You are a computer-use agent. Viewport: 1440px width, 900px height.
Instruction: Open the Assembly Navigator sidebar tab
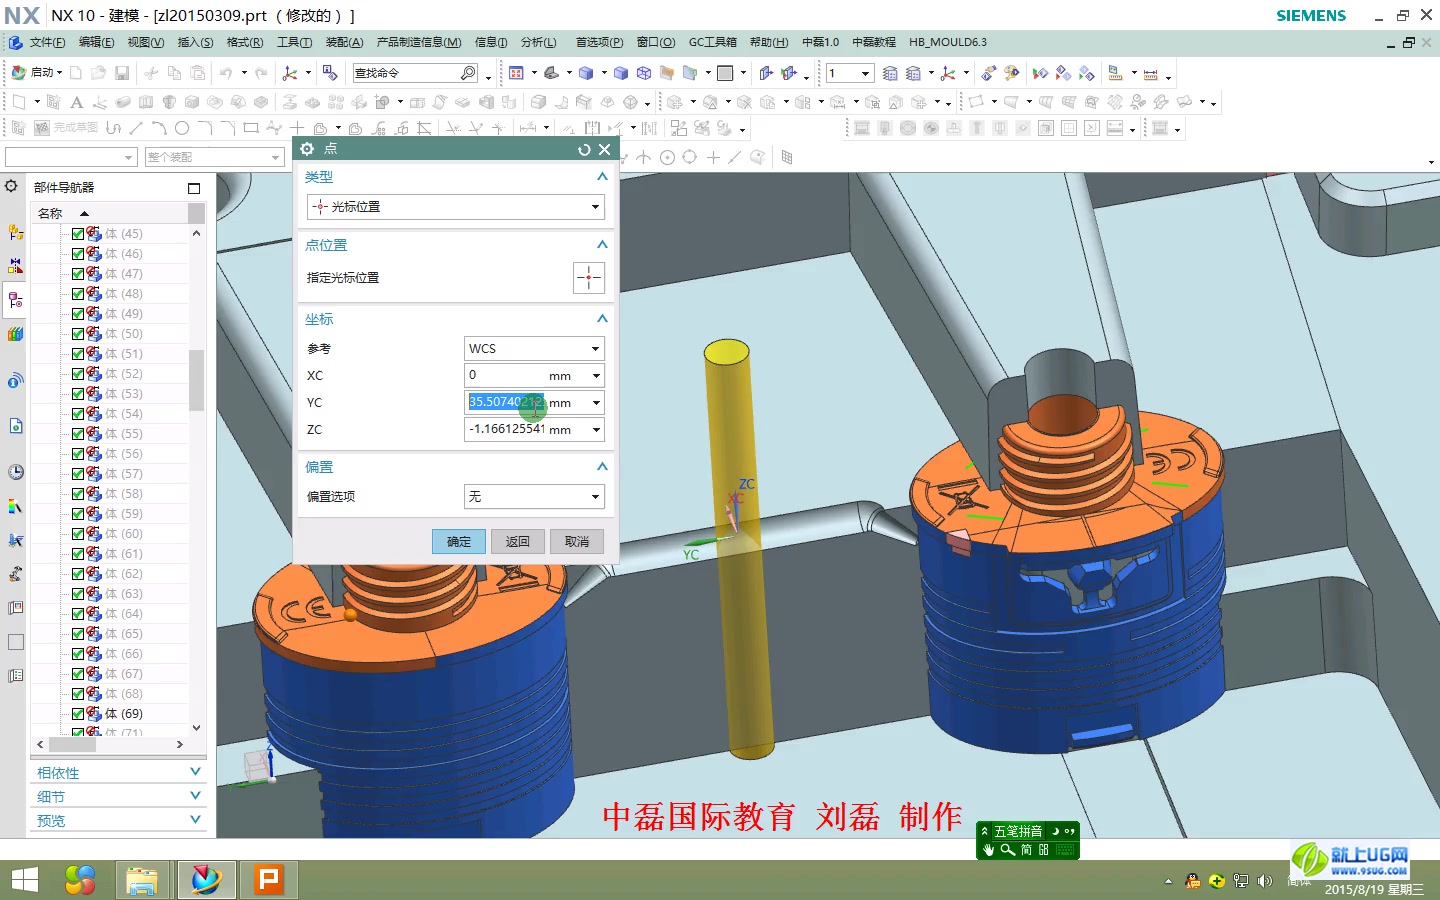tap(15, 232)
